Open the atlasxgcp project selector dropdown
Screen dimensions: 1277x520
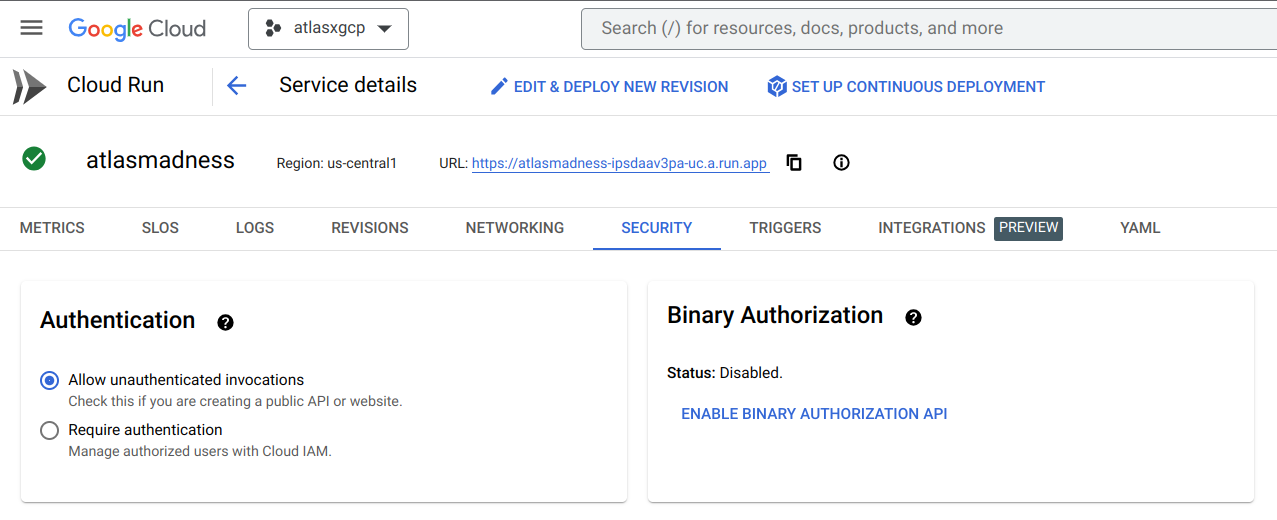(x=328, y=28)
